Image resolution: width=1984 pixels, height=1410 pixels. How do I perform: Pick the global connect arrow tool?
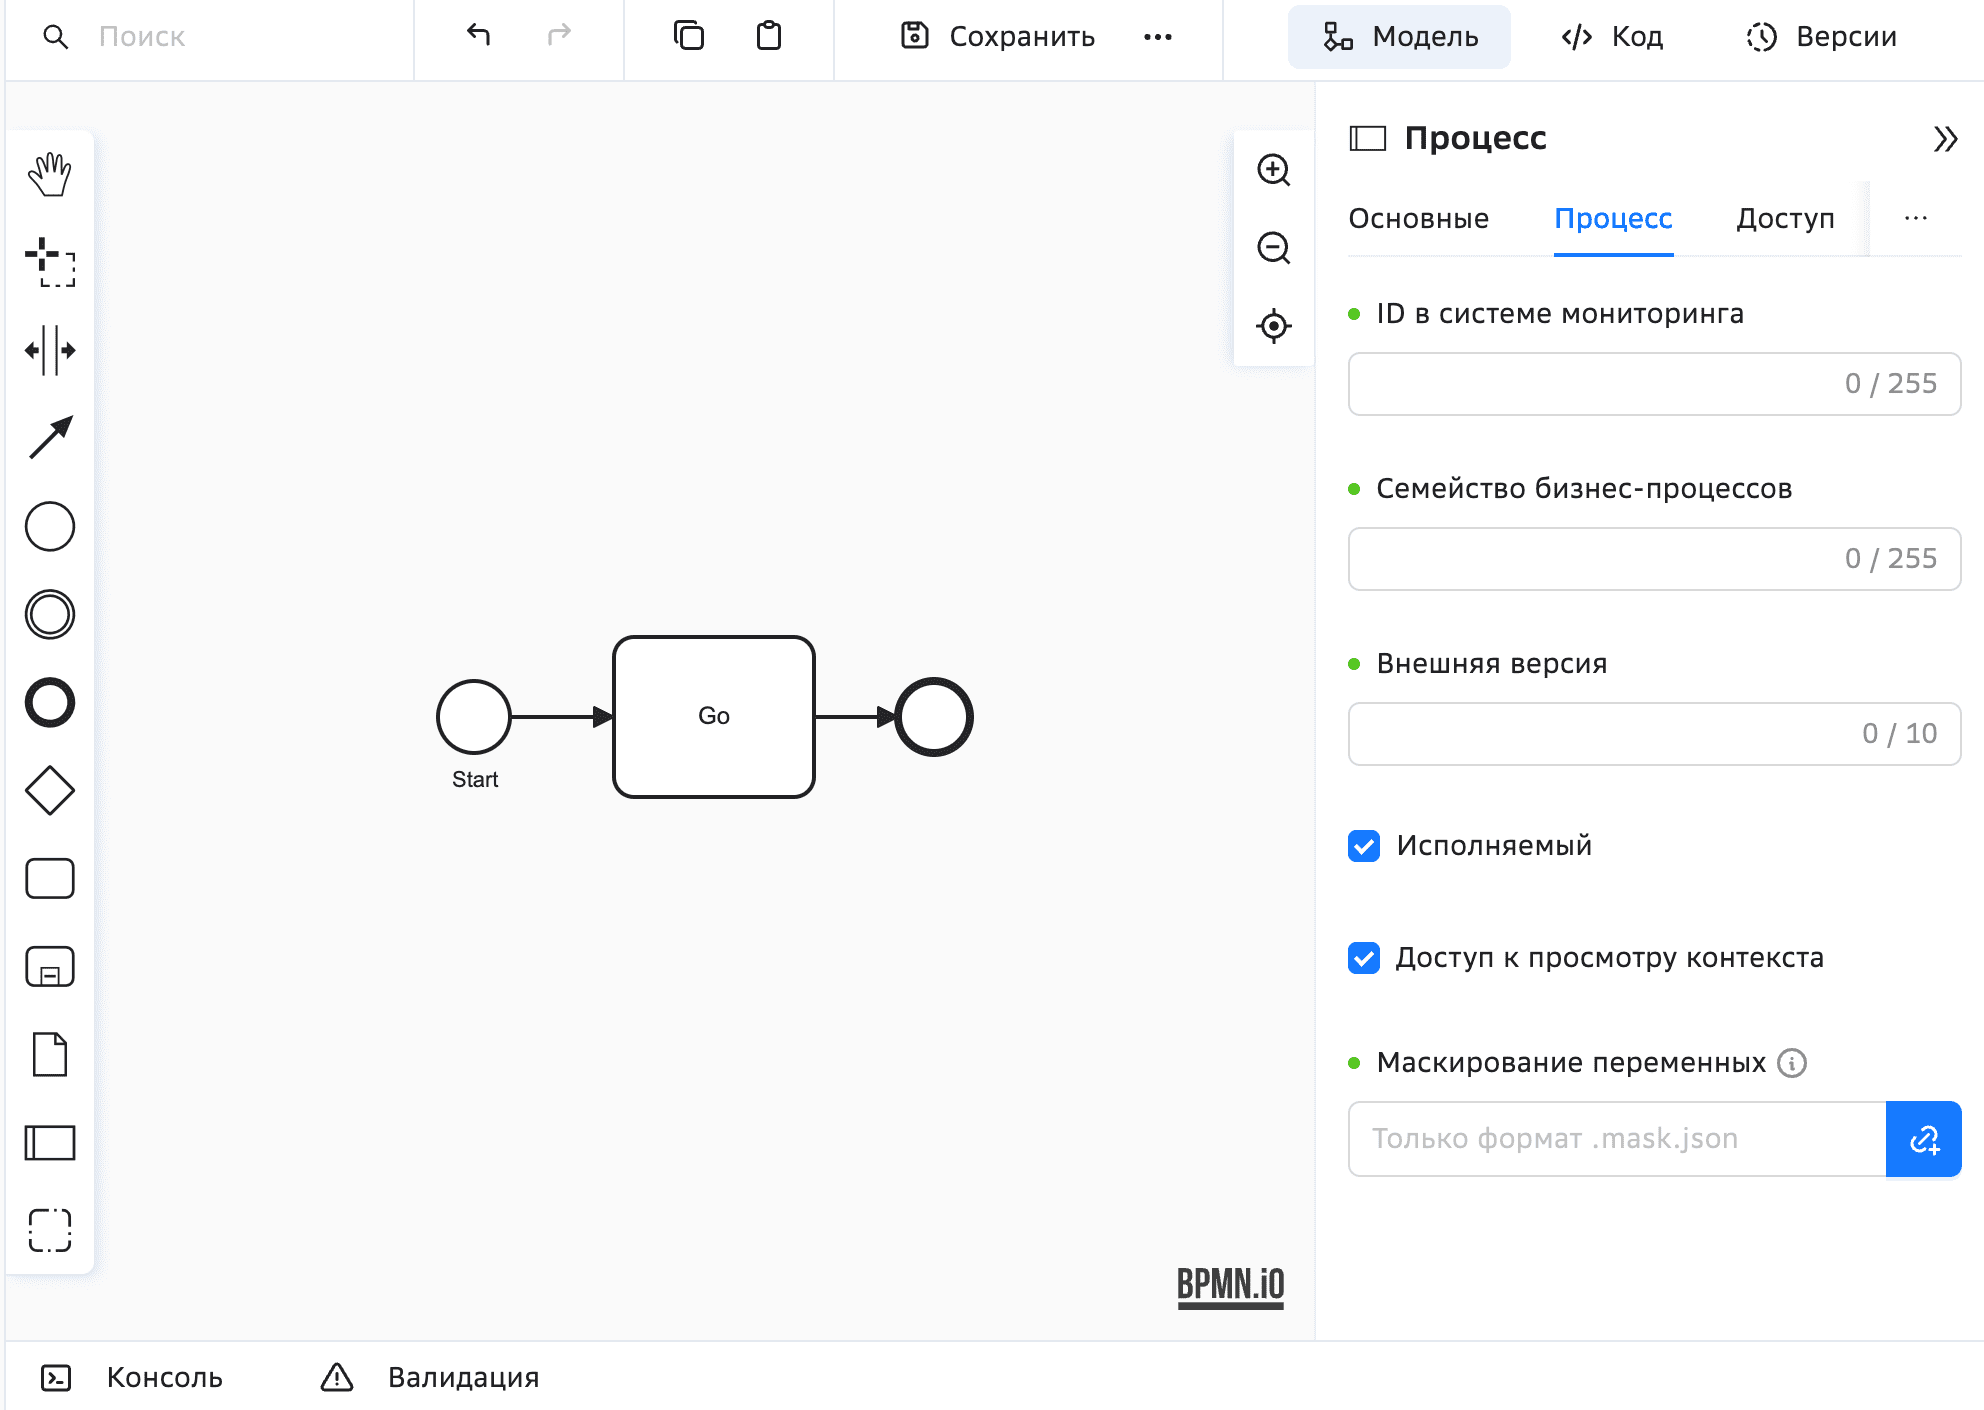pyautogui.click(x=50, y=438)
